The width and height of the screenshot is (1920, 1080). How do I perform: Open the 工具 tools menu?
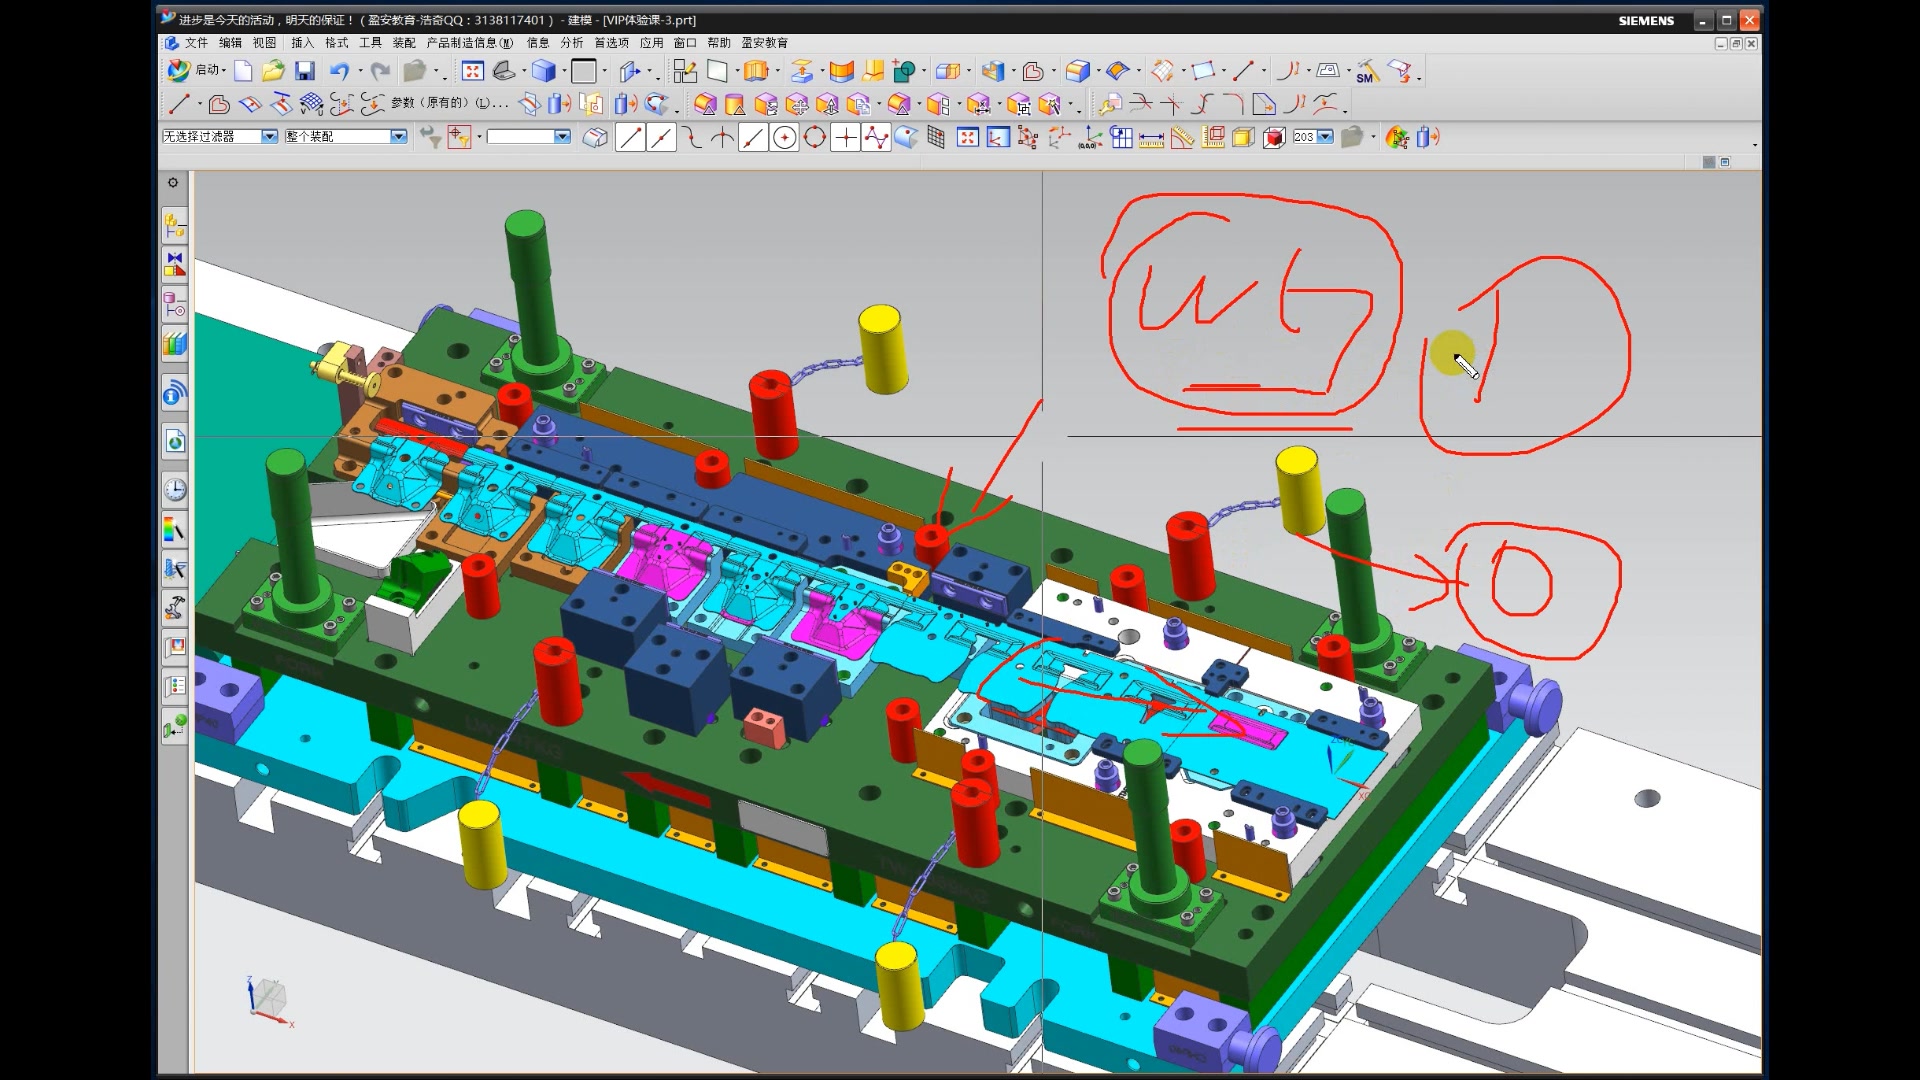[370, 43]
